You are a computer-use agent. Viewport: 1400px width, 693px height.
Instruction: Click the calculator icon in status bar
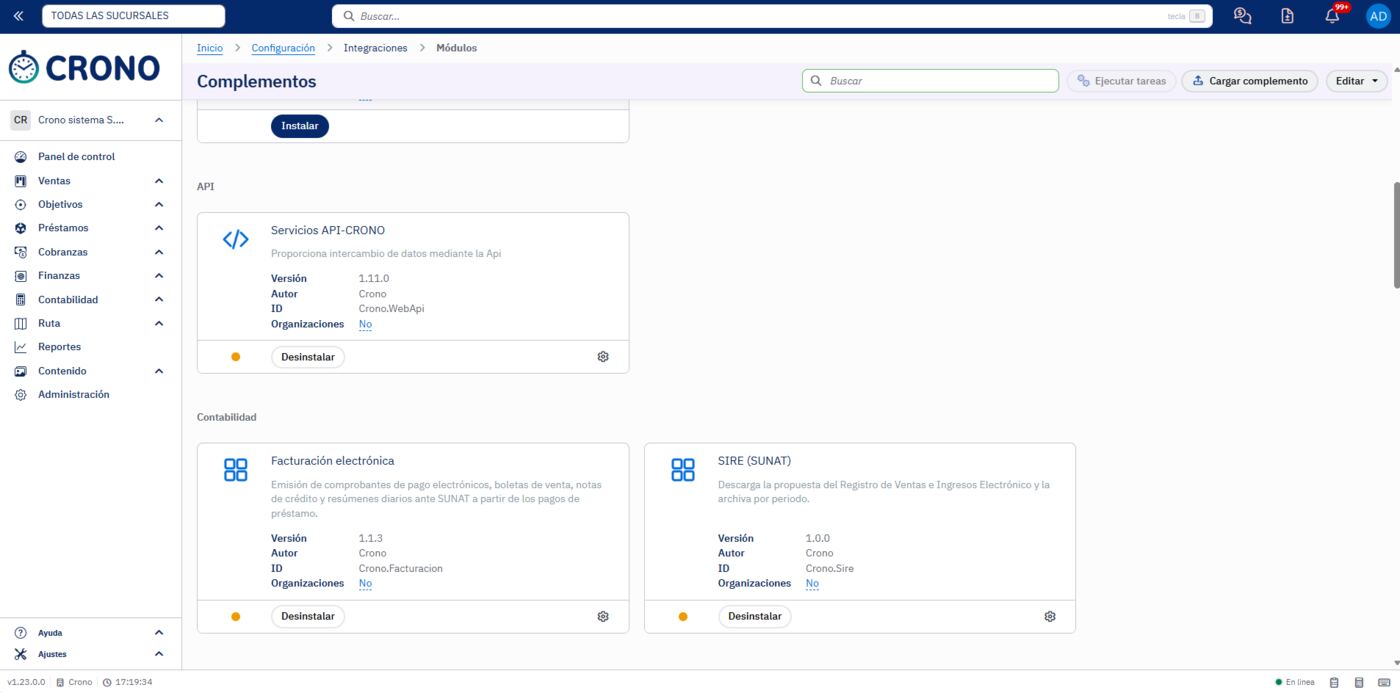click(1359, 683)
